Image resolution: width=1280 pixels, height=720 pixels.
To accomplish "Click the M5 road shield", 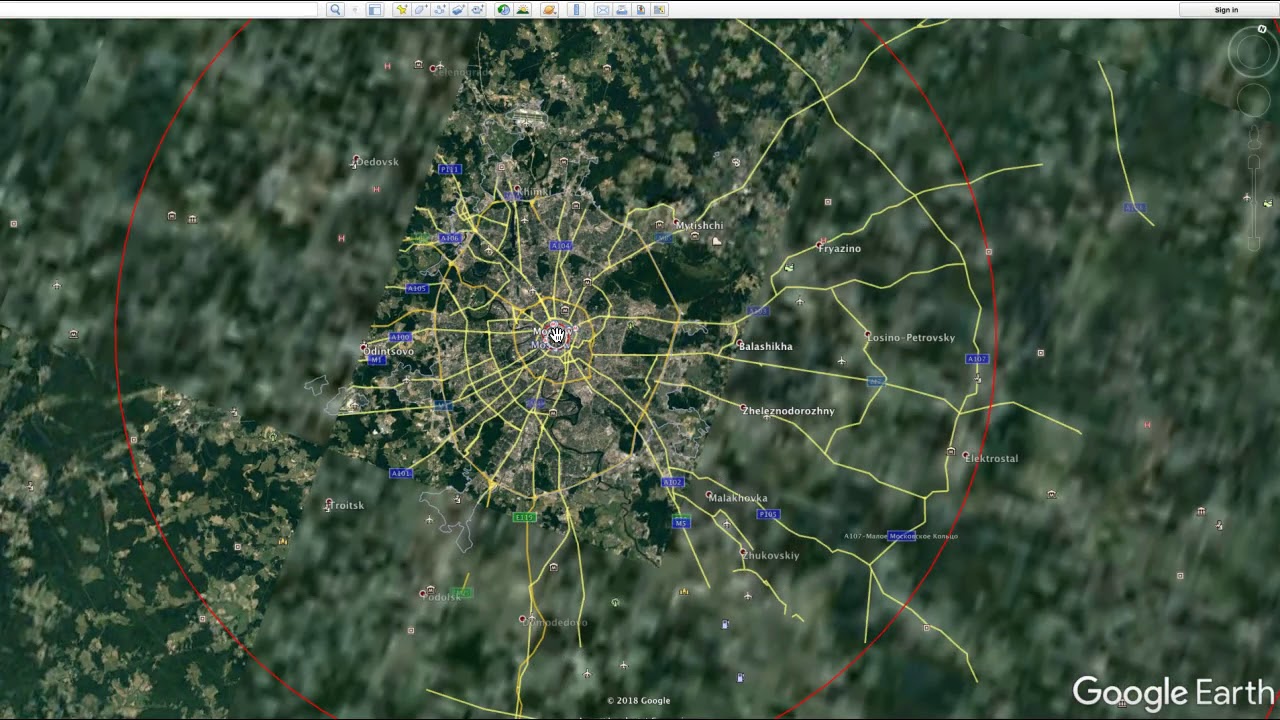I will tap(681, 523).
